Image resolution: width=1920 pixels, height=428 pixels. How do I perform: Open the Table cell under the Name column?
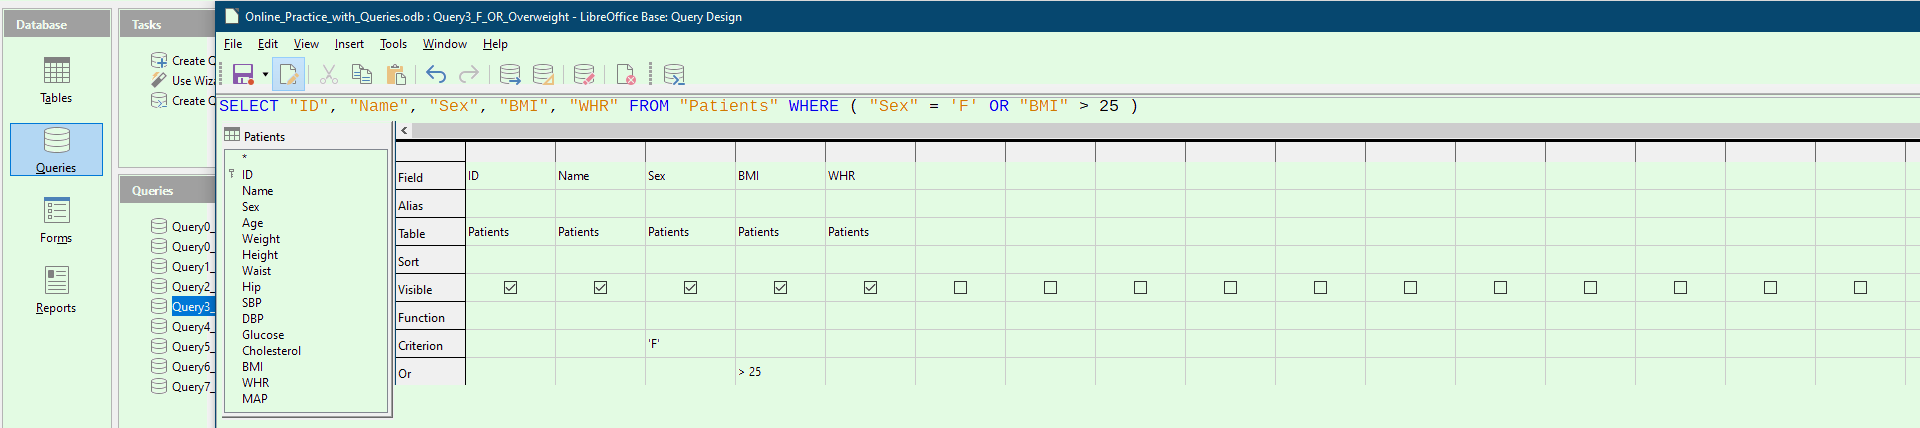[600, 232]
